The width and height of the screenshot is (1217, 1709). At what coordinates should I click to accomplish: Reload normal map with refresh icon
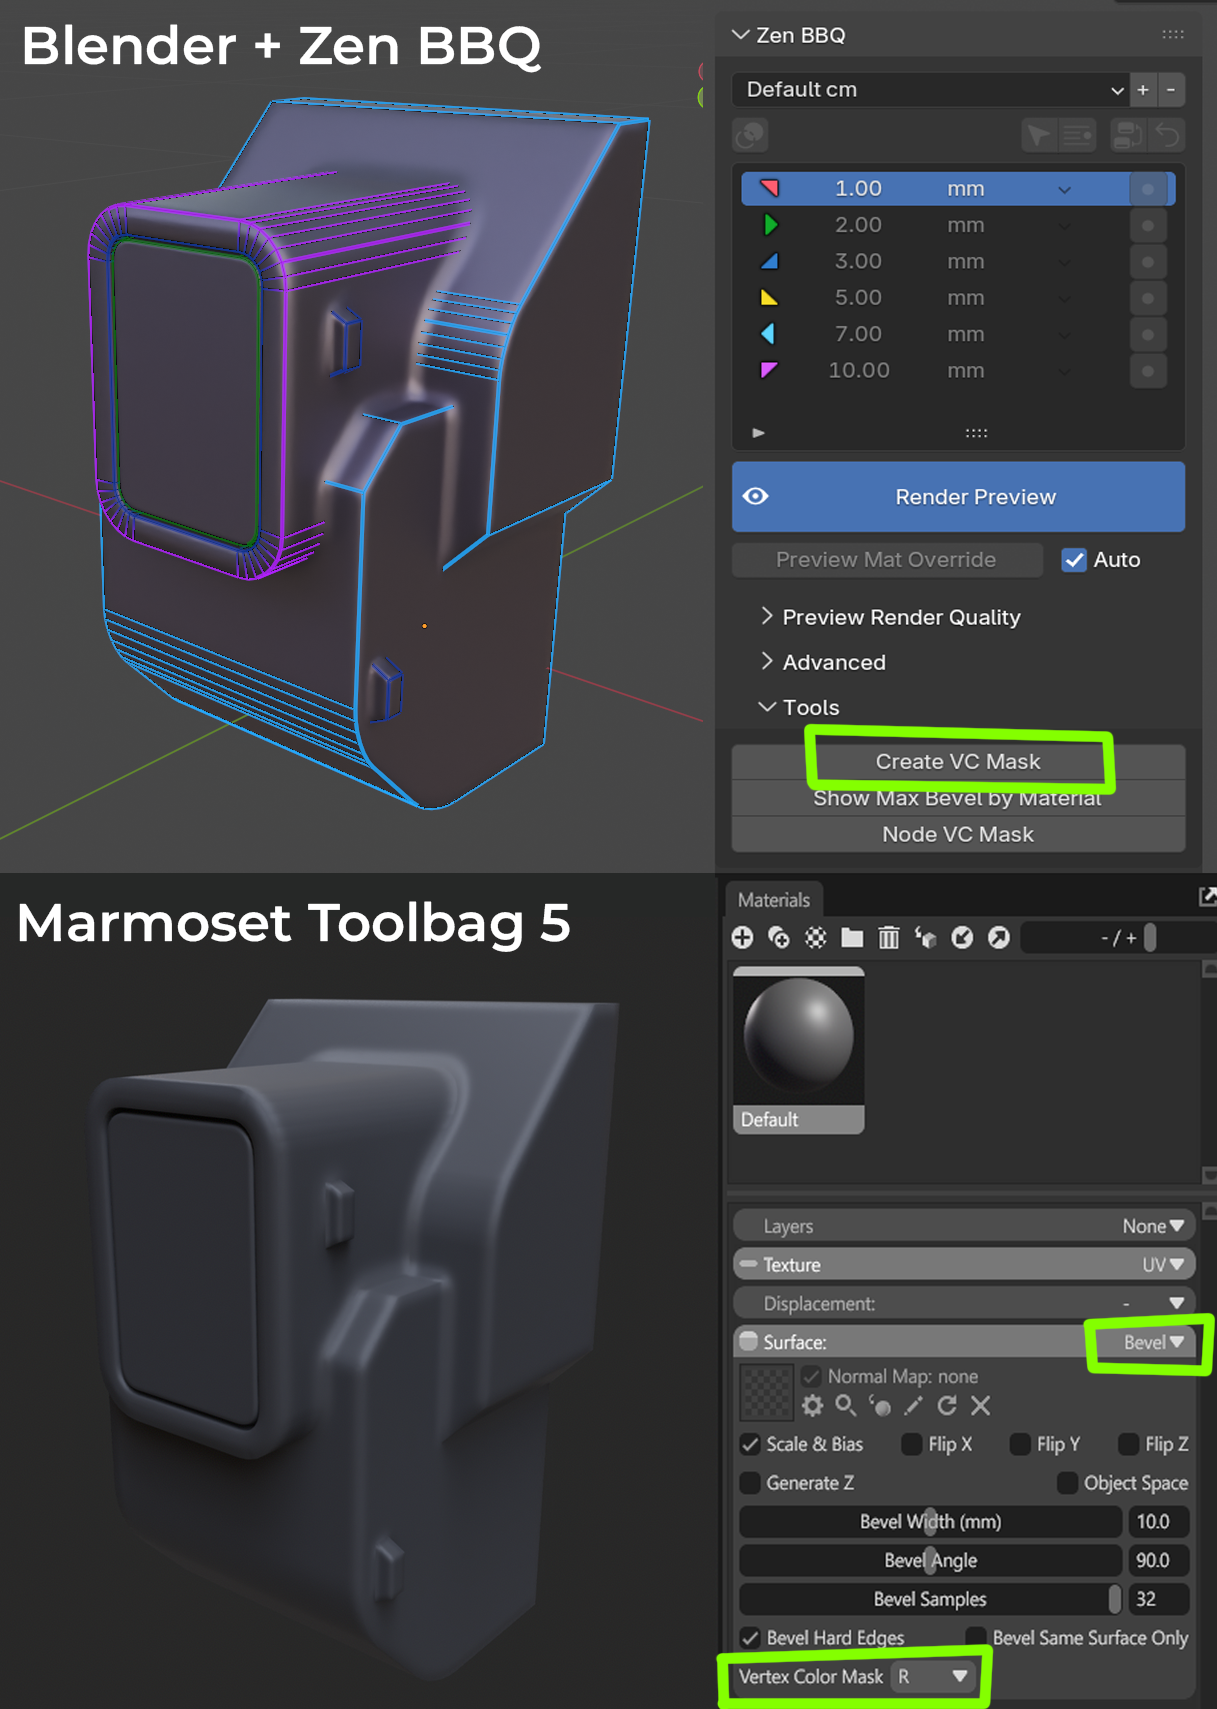[947, 1406]
